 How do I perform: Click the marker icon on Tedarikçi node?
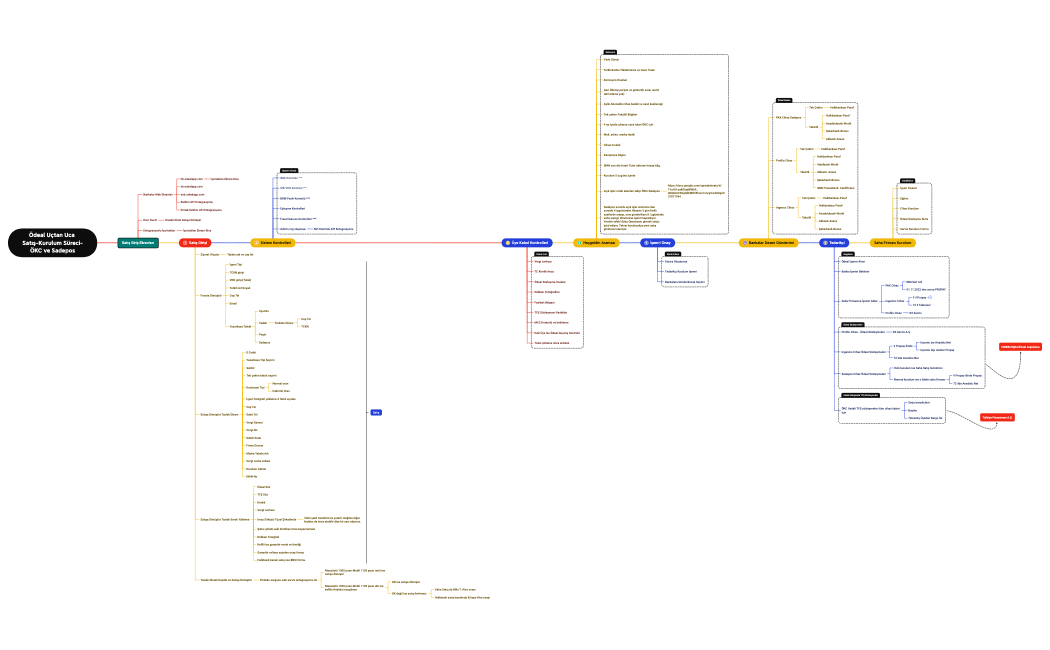[x=824, y=243]
